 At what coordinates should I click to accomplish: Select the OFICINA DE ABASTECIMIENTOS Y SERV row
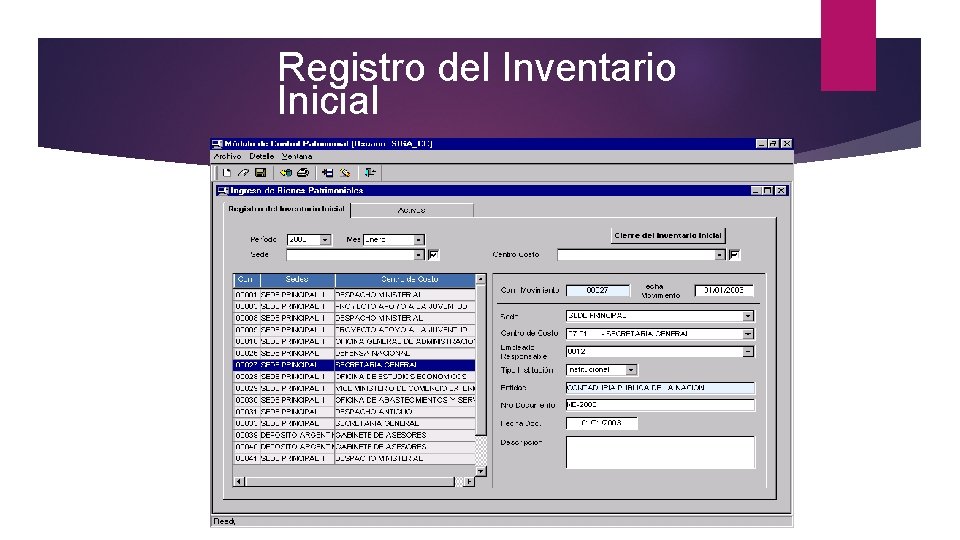pos(354,400)
